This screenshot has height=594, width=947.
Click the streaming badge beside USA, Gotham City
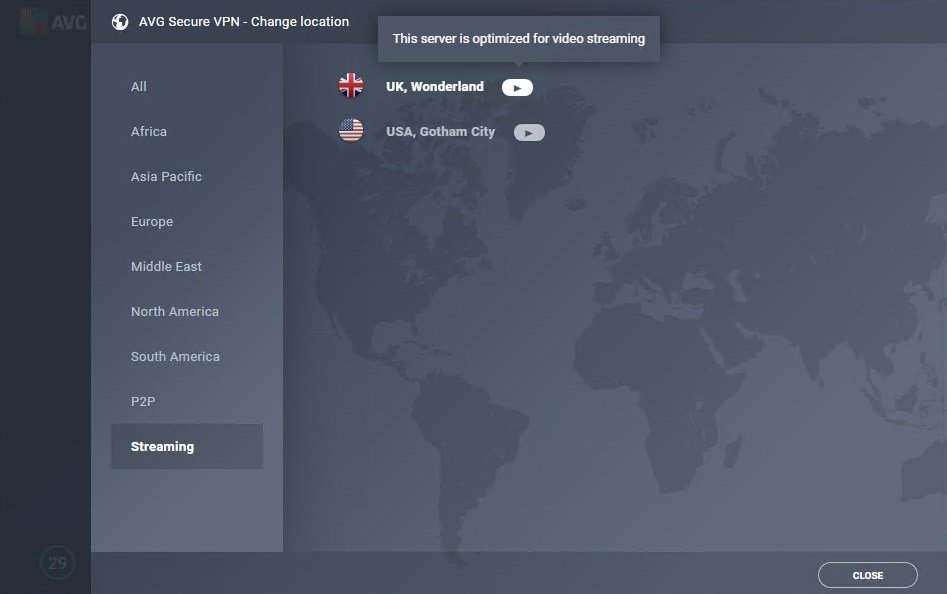pos(529,133)
